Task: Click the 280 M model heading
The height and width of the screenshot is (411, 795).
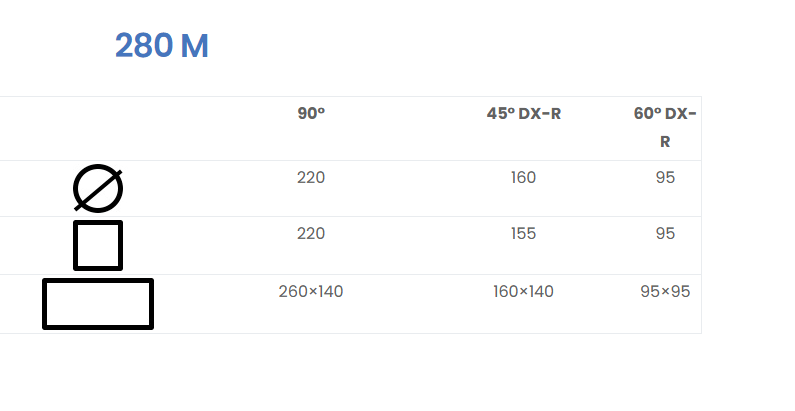Action: [x=162, y=46]
